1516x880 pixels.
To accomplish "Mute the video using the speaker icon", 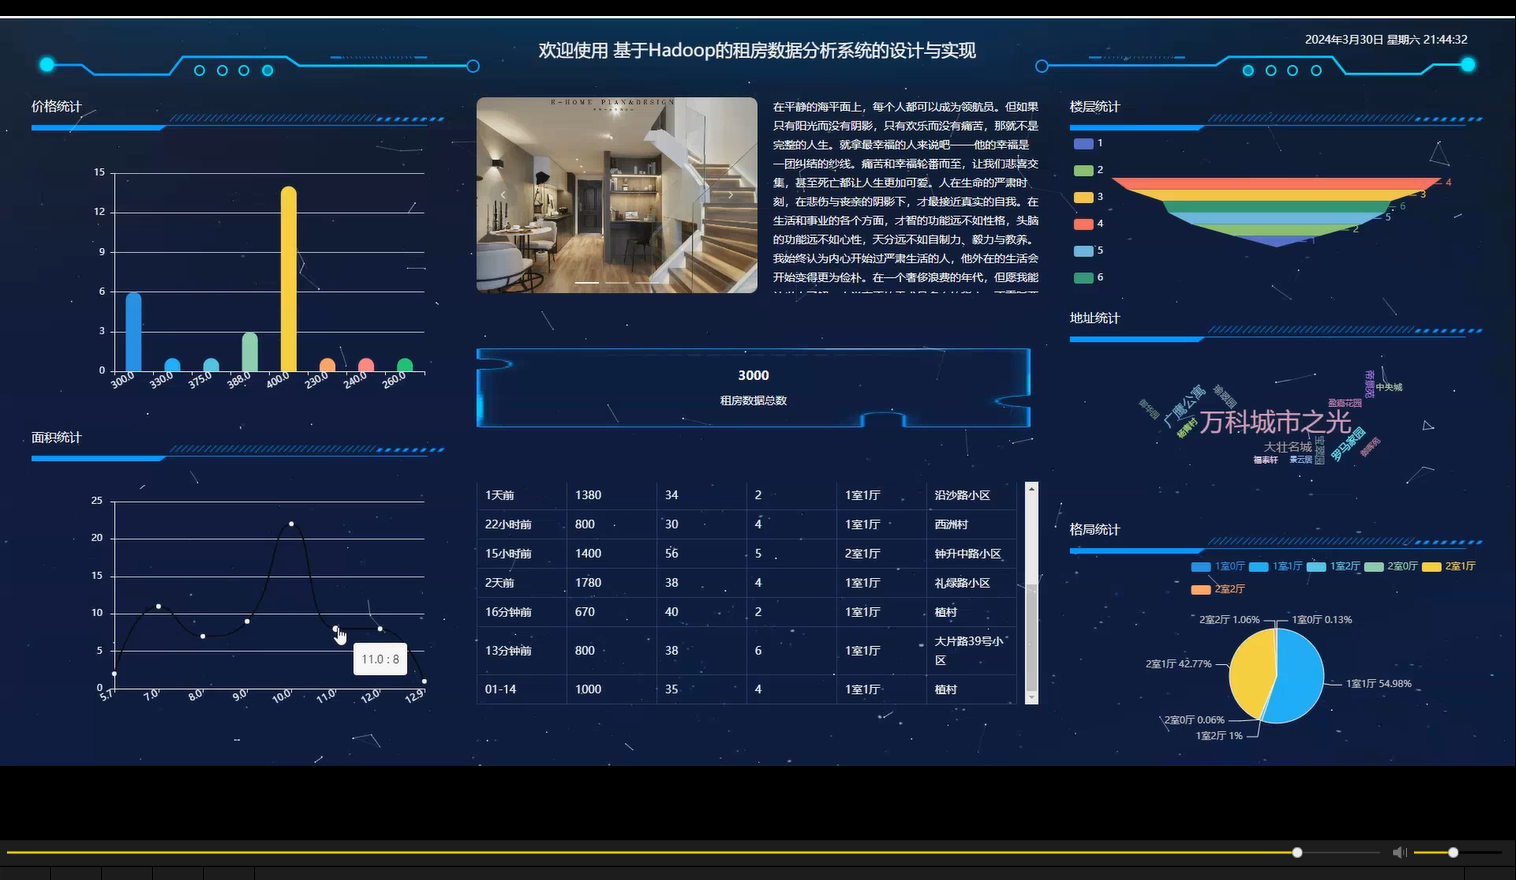I will [1400, 852].
